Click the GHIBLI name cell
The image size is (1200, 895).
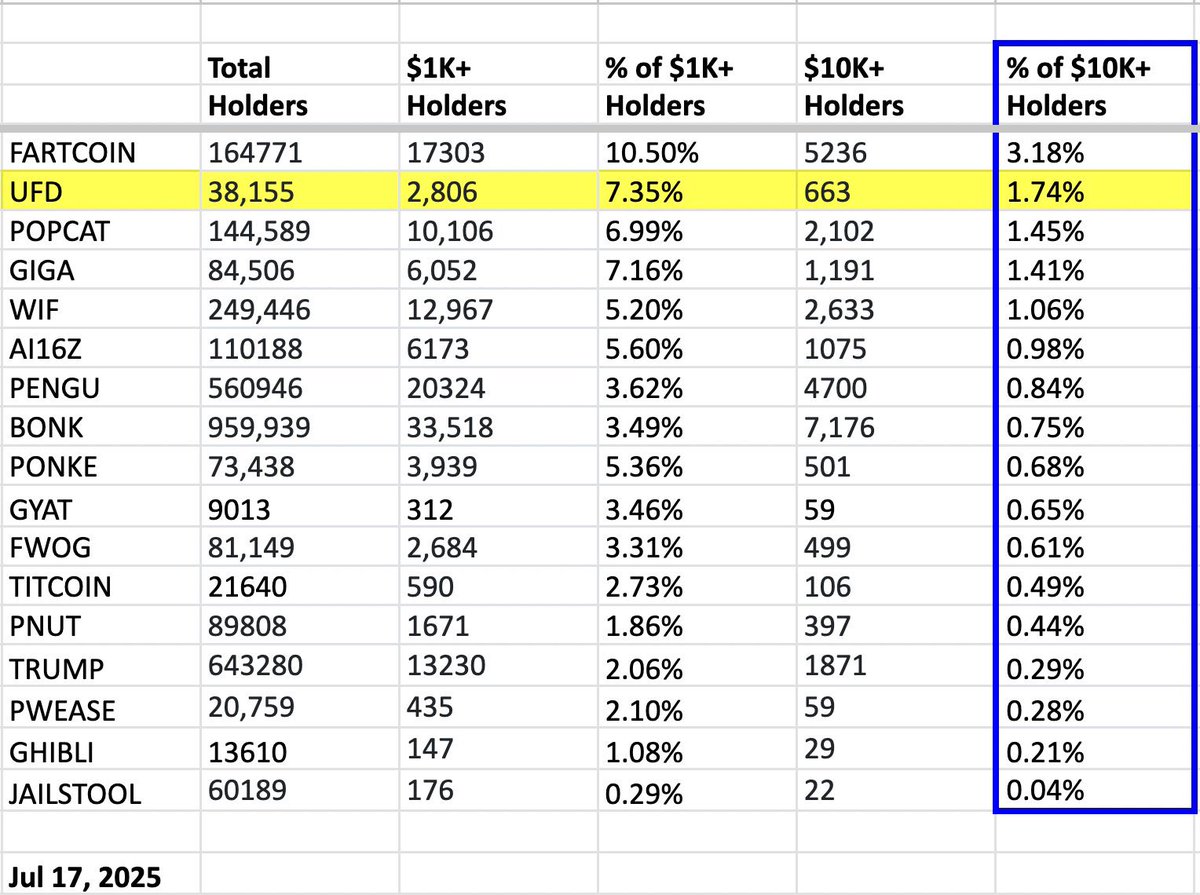click(100, 750)
